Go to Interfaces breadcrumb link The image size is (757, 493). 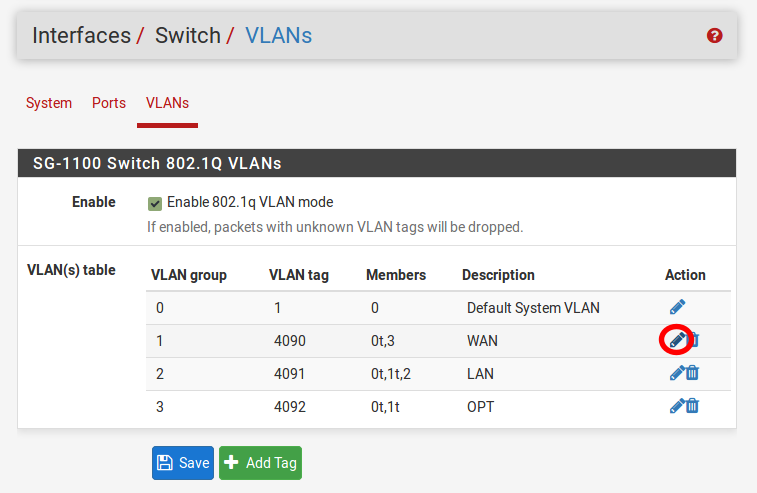click(81, 36)
